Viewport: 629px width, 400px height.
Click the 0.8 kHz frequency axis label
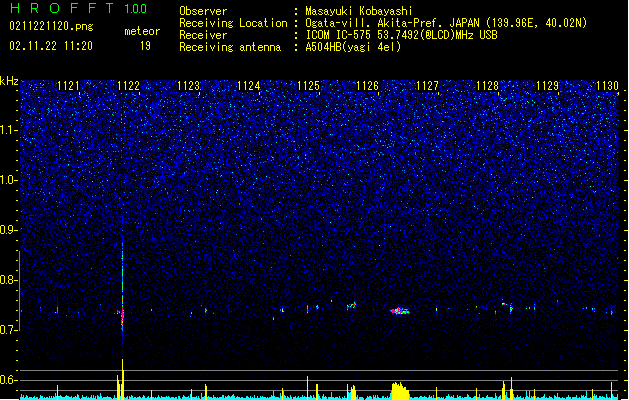pos(8,280)
